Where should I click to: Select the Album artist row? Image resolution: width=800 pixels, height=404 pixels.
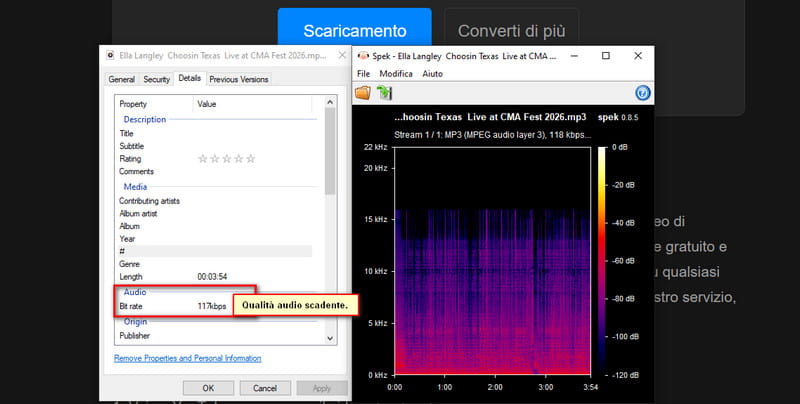tap(214, 214)
